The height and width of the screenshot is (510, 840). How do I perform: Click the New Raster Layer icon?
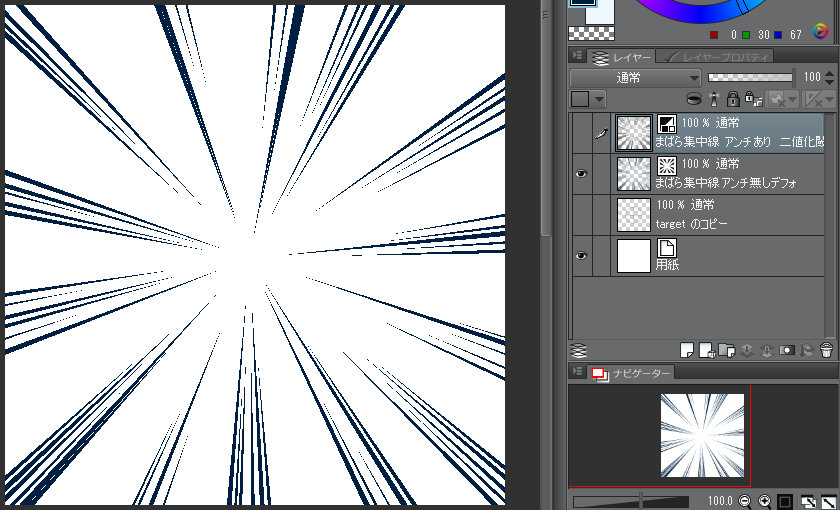point(687,350)
